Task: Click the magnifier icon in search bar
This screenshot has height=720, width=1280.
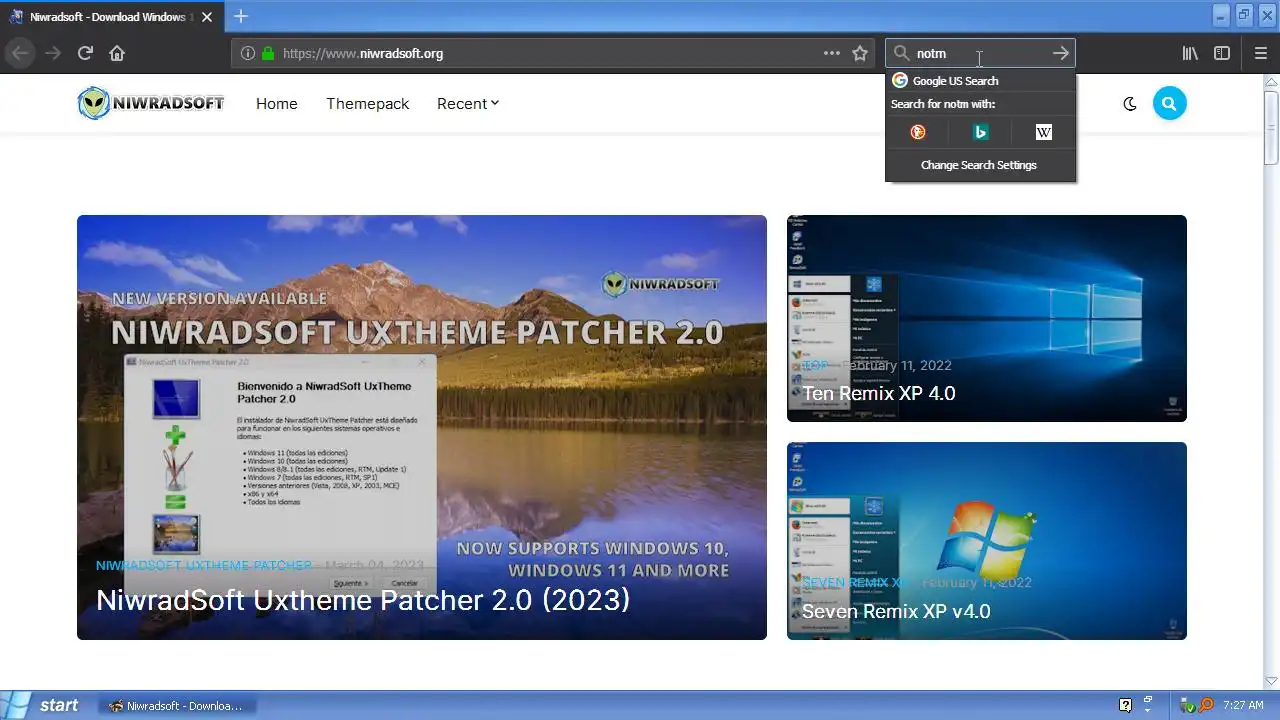Action: click(x=901, y=53)
